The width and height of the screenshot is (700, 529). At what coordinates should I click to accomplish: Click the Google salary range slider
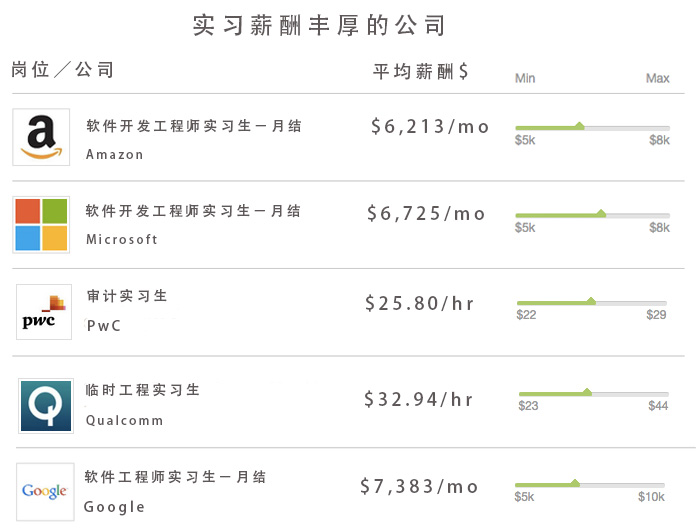[590, 485]
